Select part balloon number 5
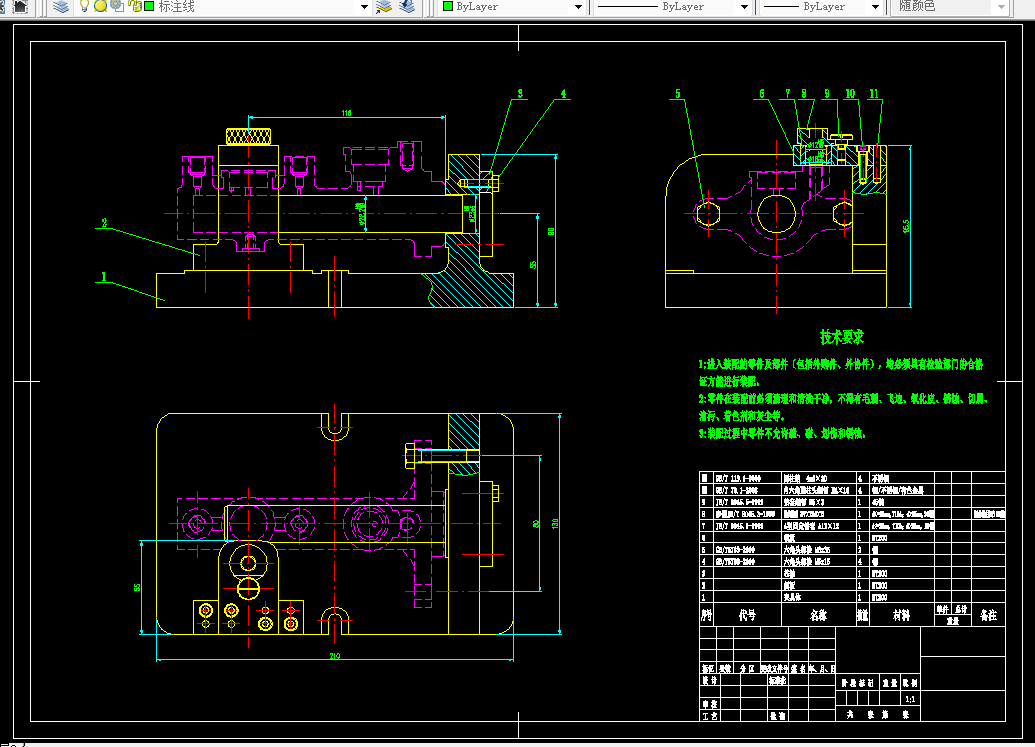 pos(678,94)
